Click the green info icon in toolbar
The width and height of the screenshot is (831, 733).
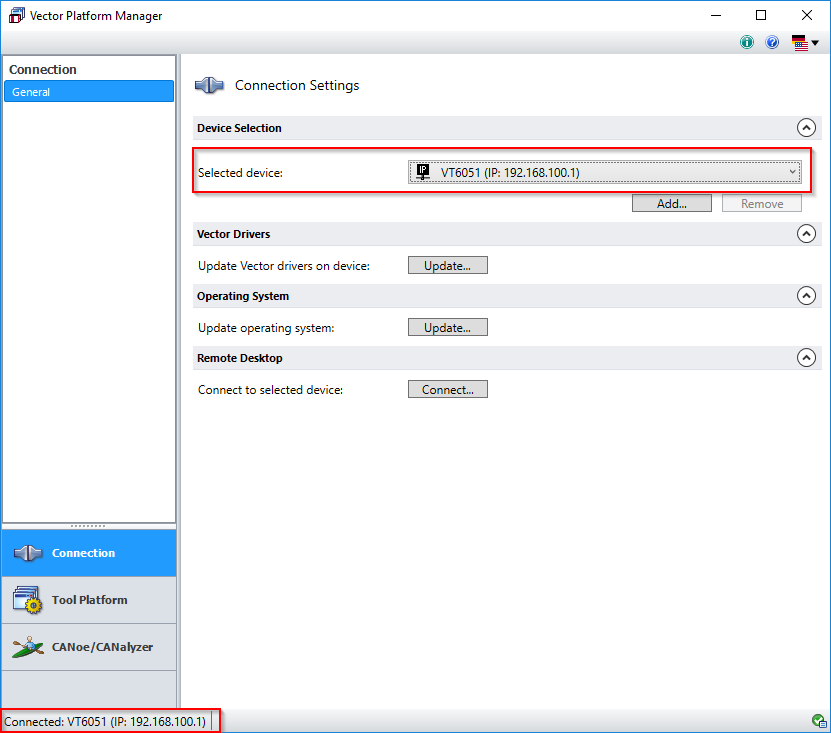[x=746, y=42]
